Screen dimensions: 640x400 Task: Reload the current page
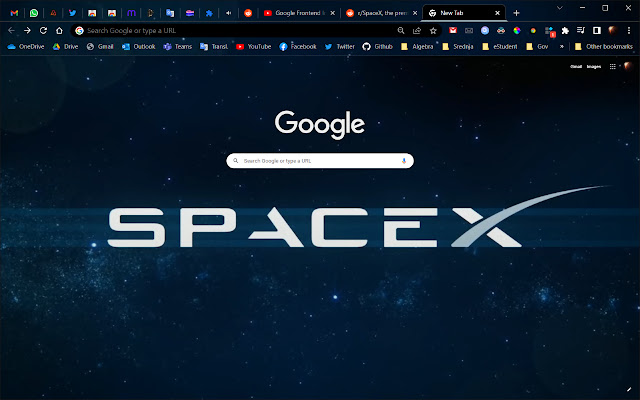coord(43,31)
